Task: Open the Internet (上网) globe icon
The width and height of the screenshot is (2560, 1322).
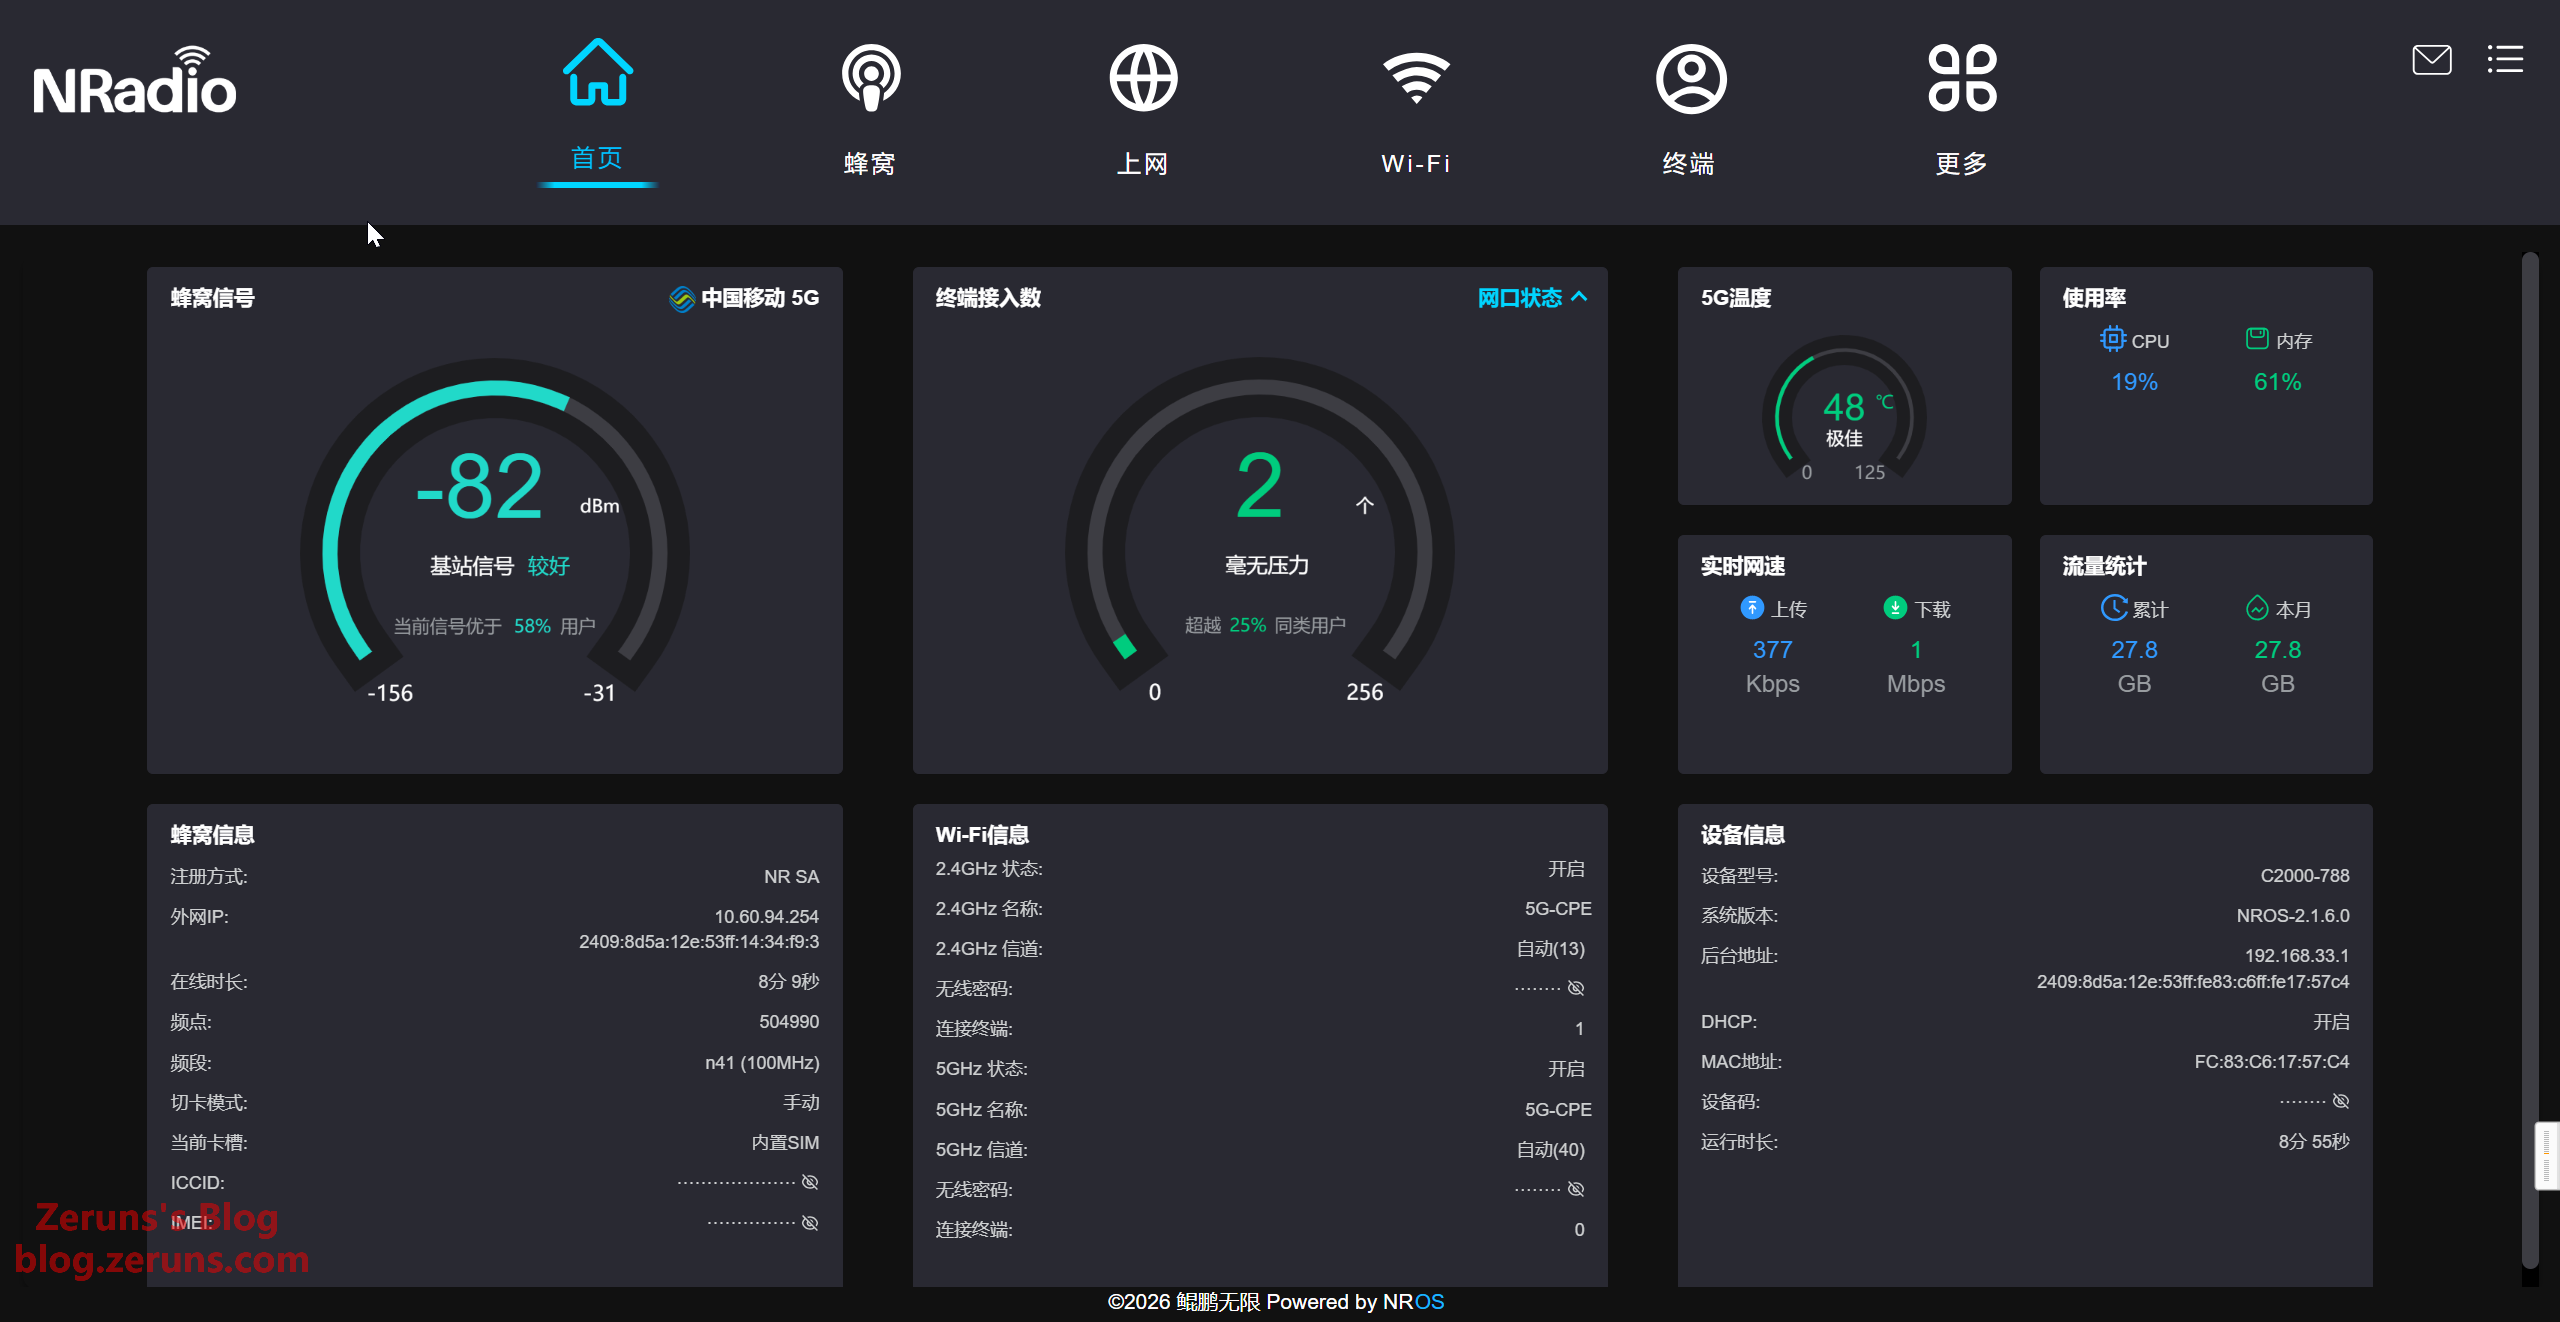Action: coord(1143,78)
